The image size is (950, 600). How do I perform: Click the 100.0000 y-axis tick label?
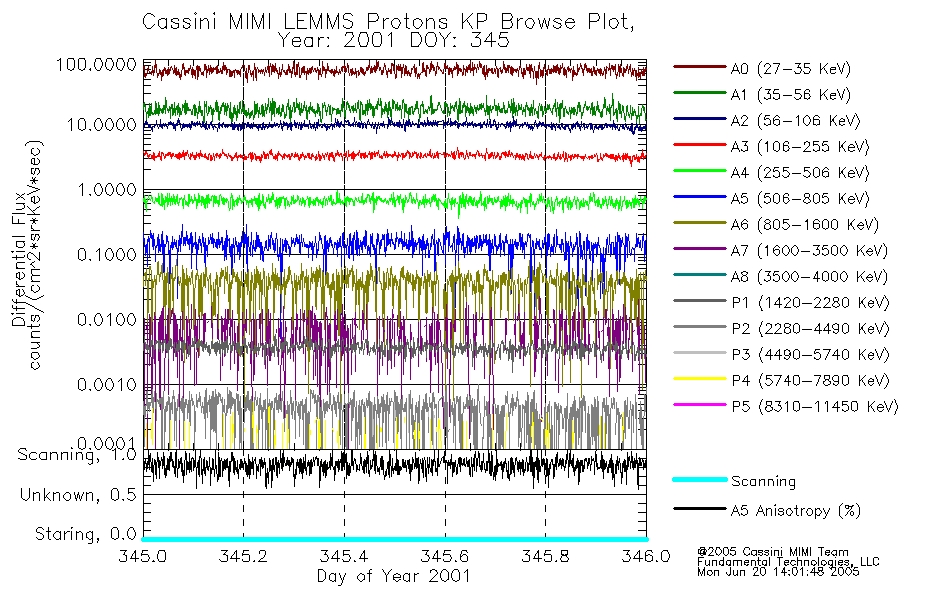click(x=96, y=64)
